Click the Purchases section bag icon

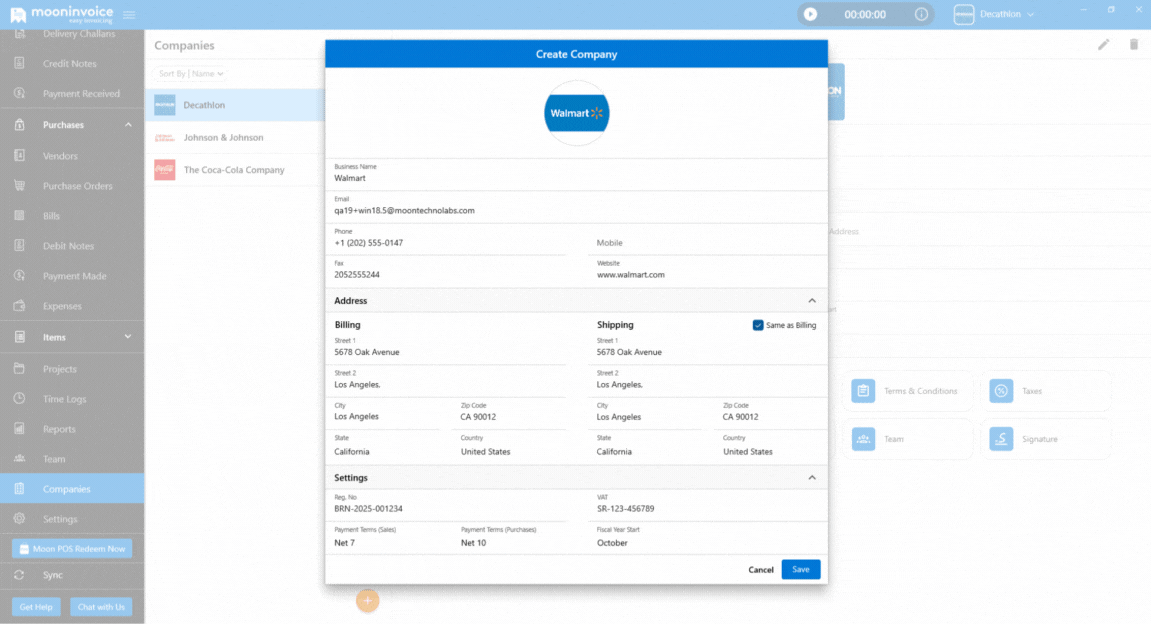[19, 125]
